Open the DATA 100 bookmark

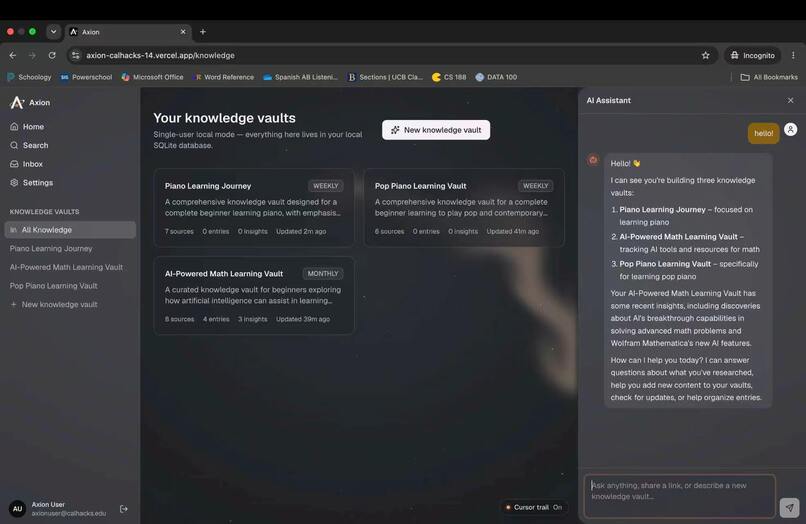click(496, 77)
